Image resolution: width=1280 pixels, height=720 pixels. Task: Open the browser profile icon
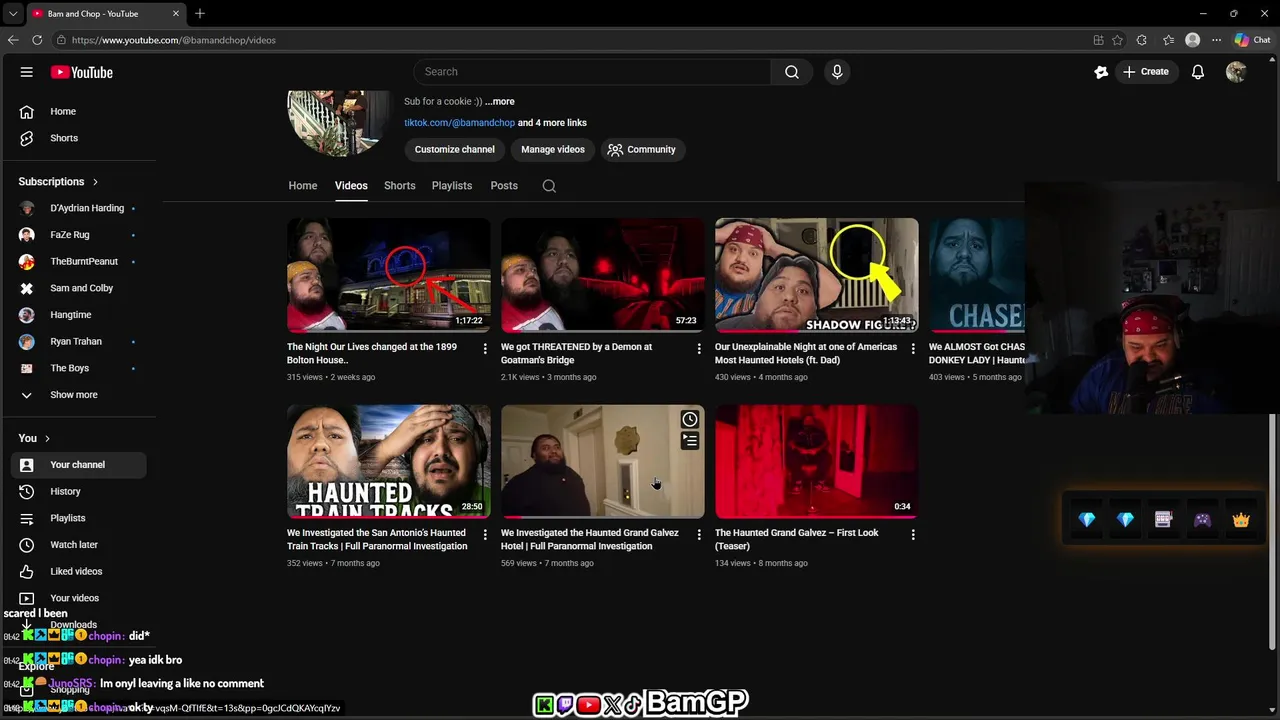coord(1192,40)
